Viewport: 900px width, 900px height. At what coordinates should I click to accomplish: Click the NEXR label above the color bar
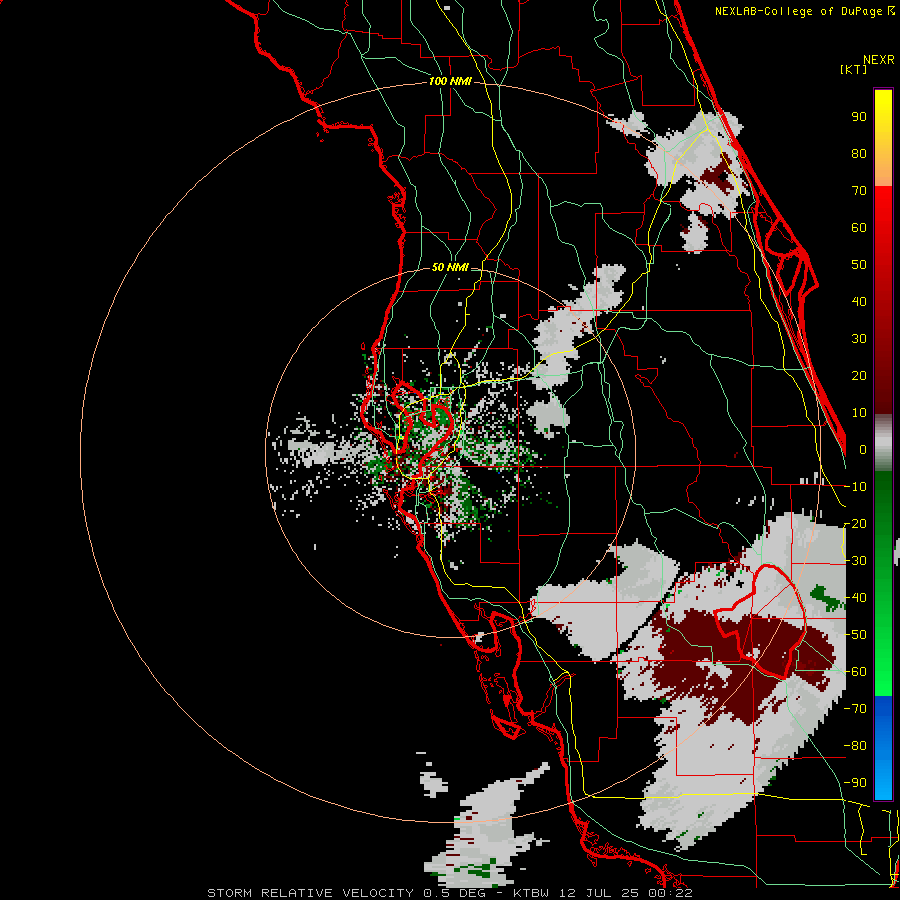tap(879, 60)
